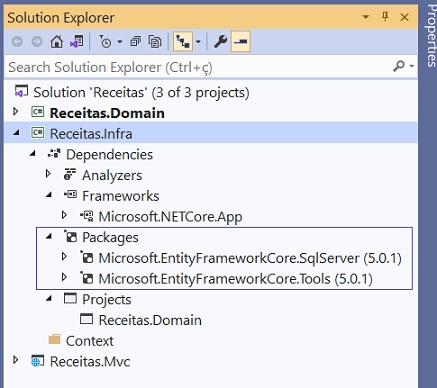Toggle Track Active Item tree icon
The height and width of the screenshot is (388, 437).
pos(183,42)
